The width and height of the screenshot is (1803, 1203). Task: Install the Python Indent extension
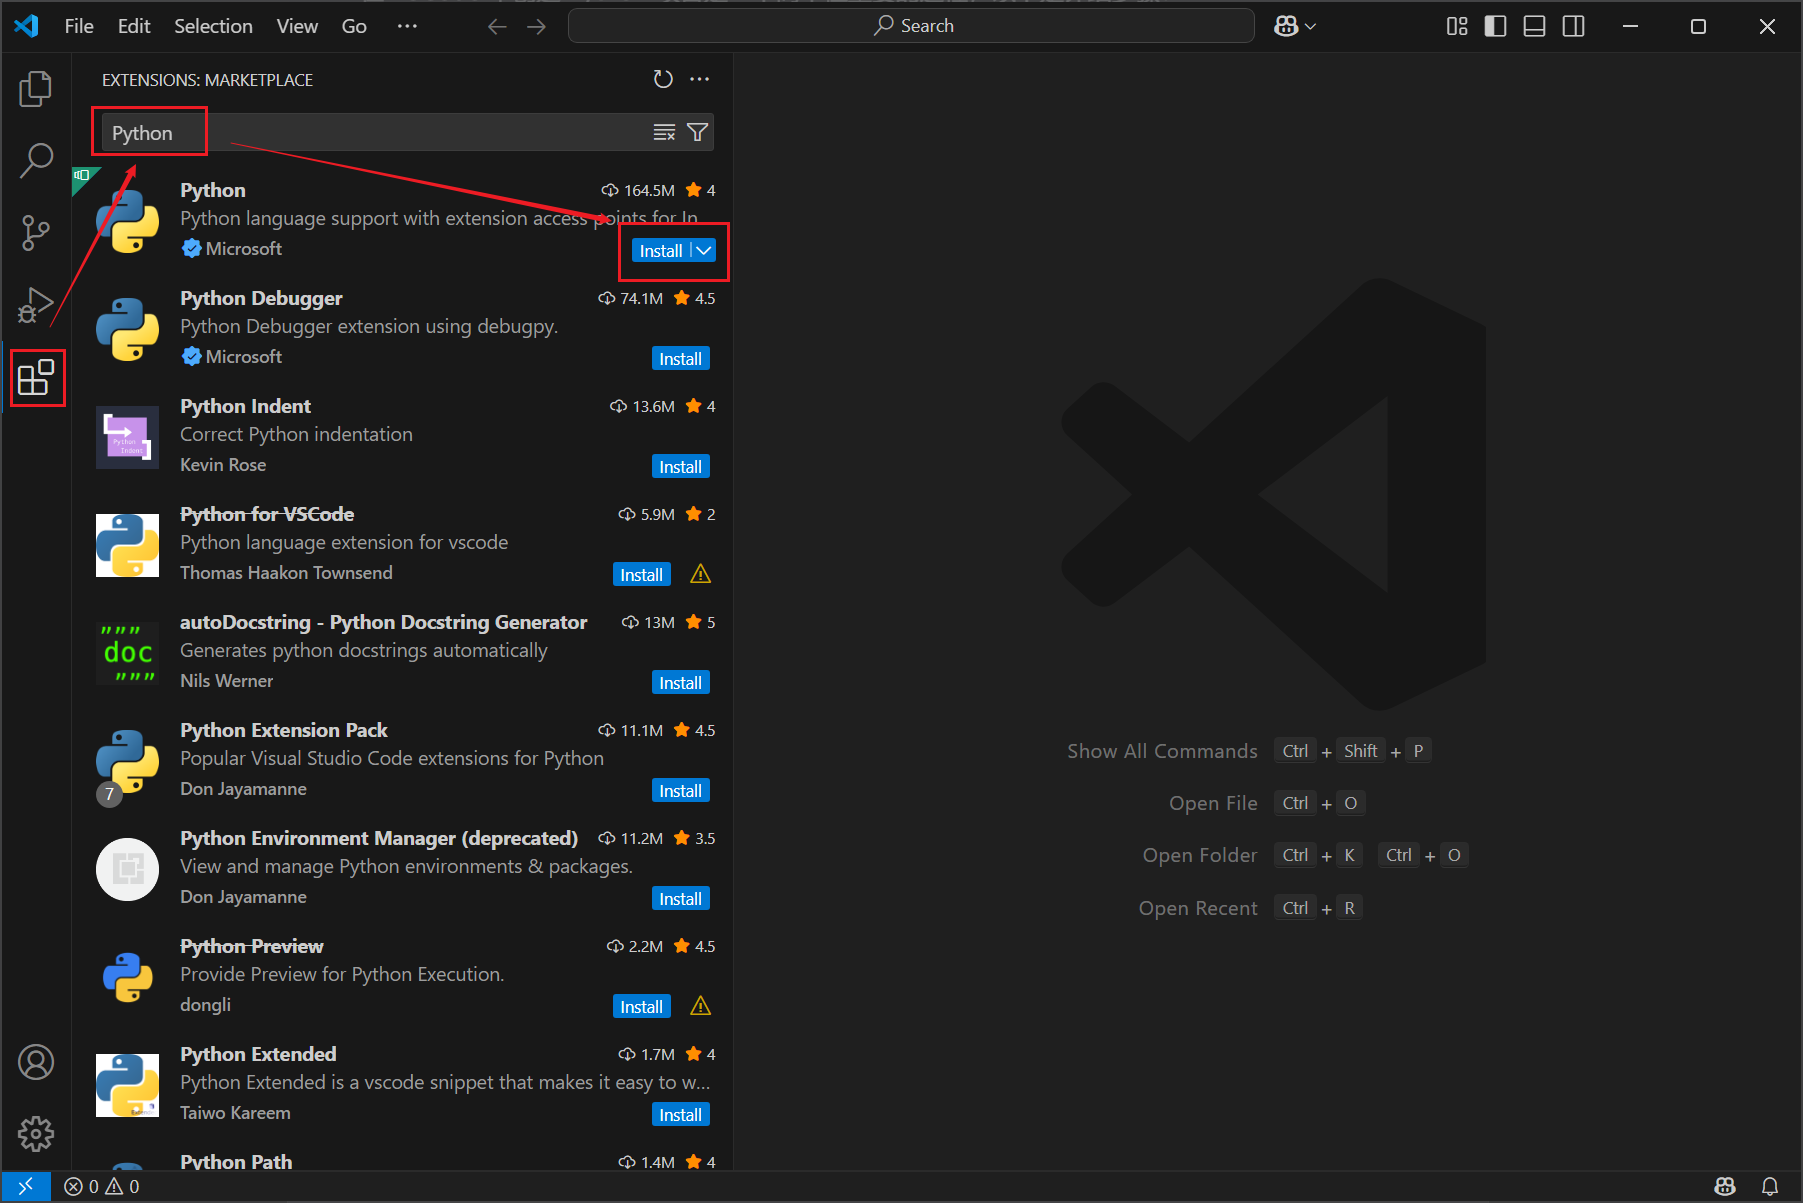click(x=680, y=467)
